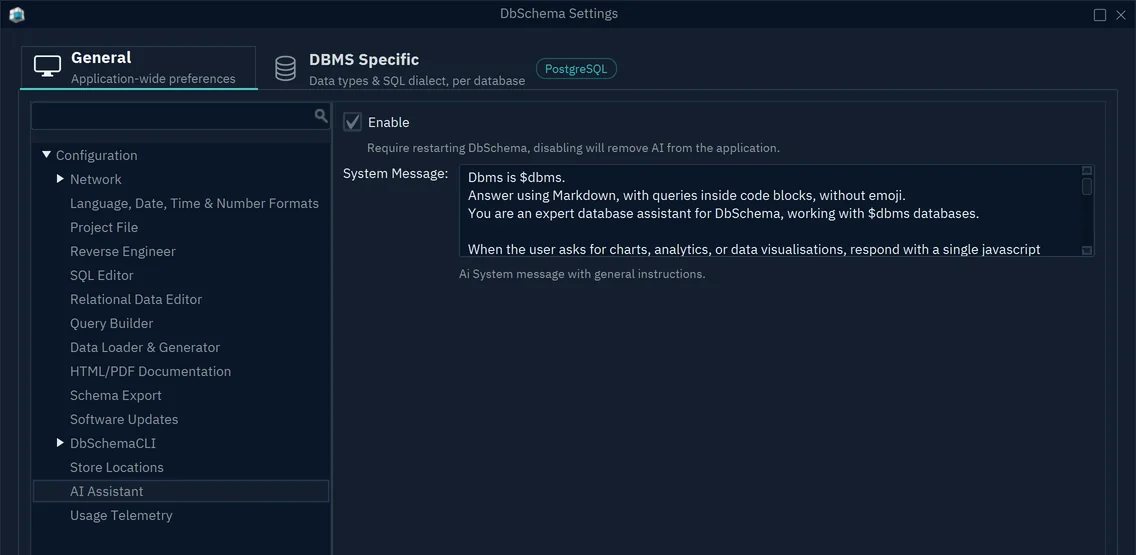This screenshot has width=1136, height=555.
Task: Click the 'Require restarting DbSchema' note
Action: (573, 148)
